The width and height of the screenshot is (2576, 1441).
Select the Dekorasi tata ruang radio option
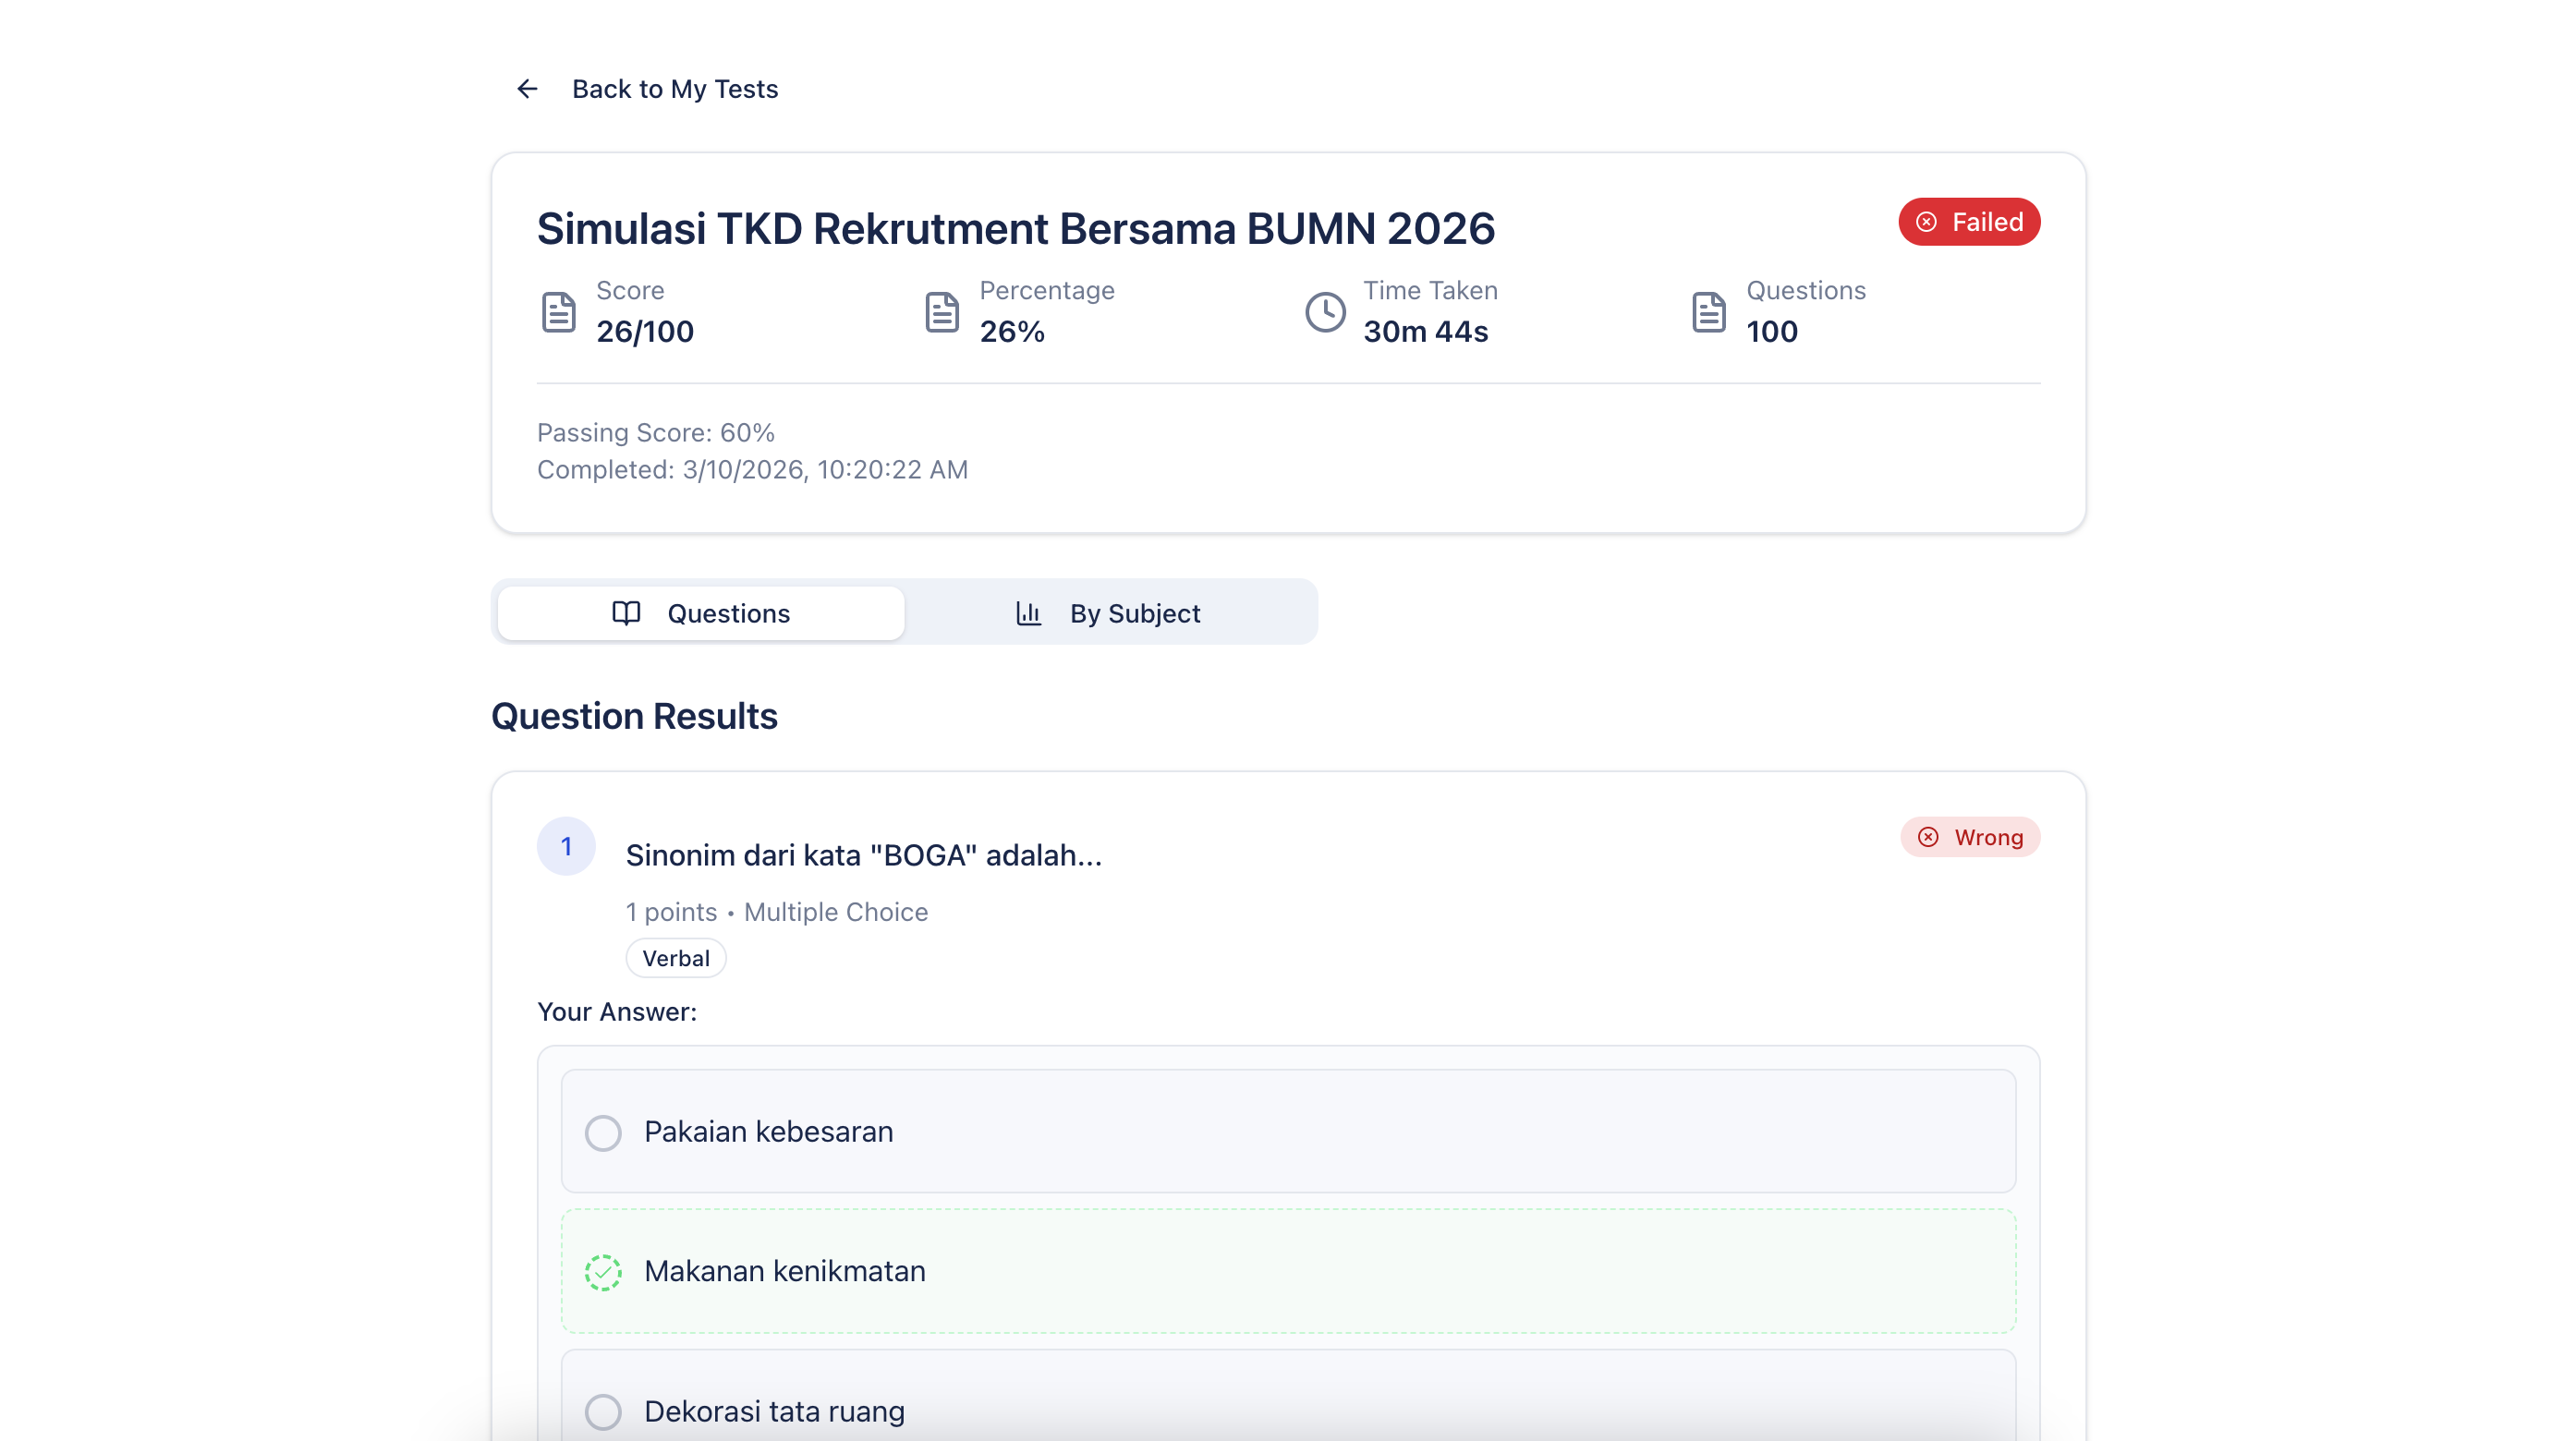click(603, 1411)
